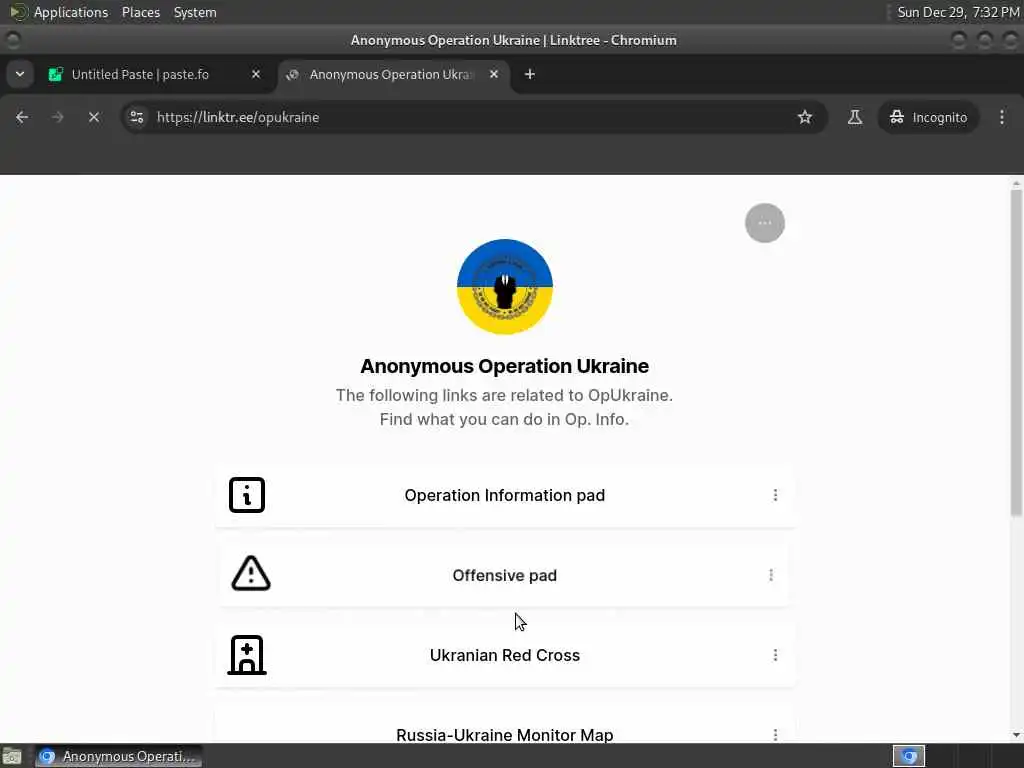Close the Anonymous Operation Ukraine tab
1024x768 pixels.
point(494,74)
